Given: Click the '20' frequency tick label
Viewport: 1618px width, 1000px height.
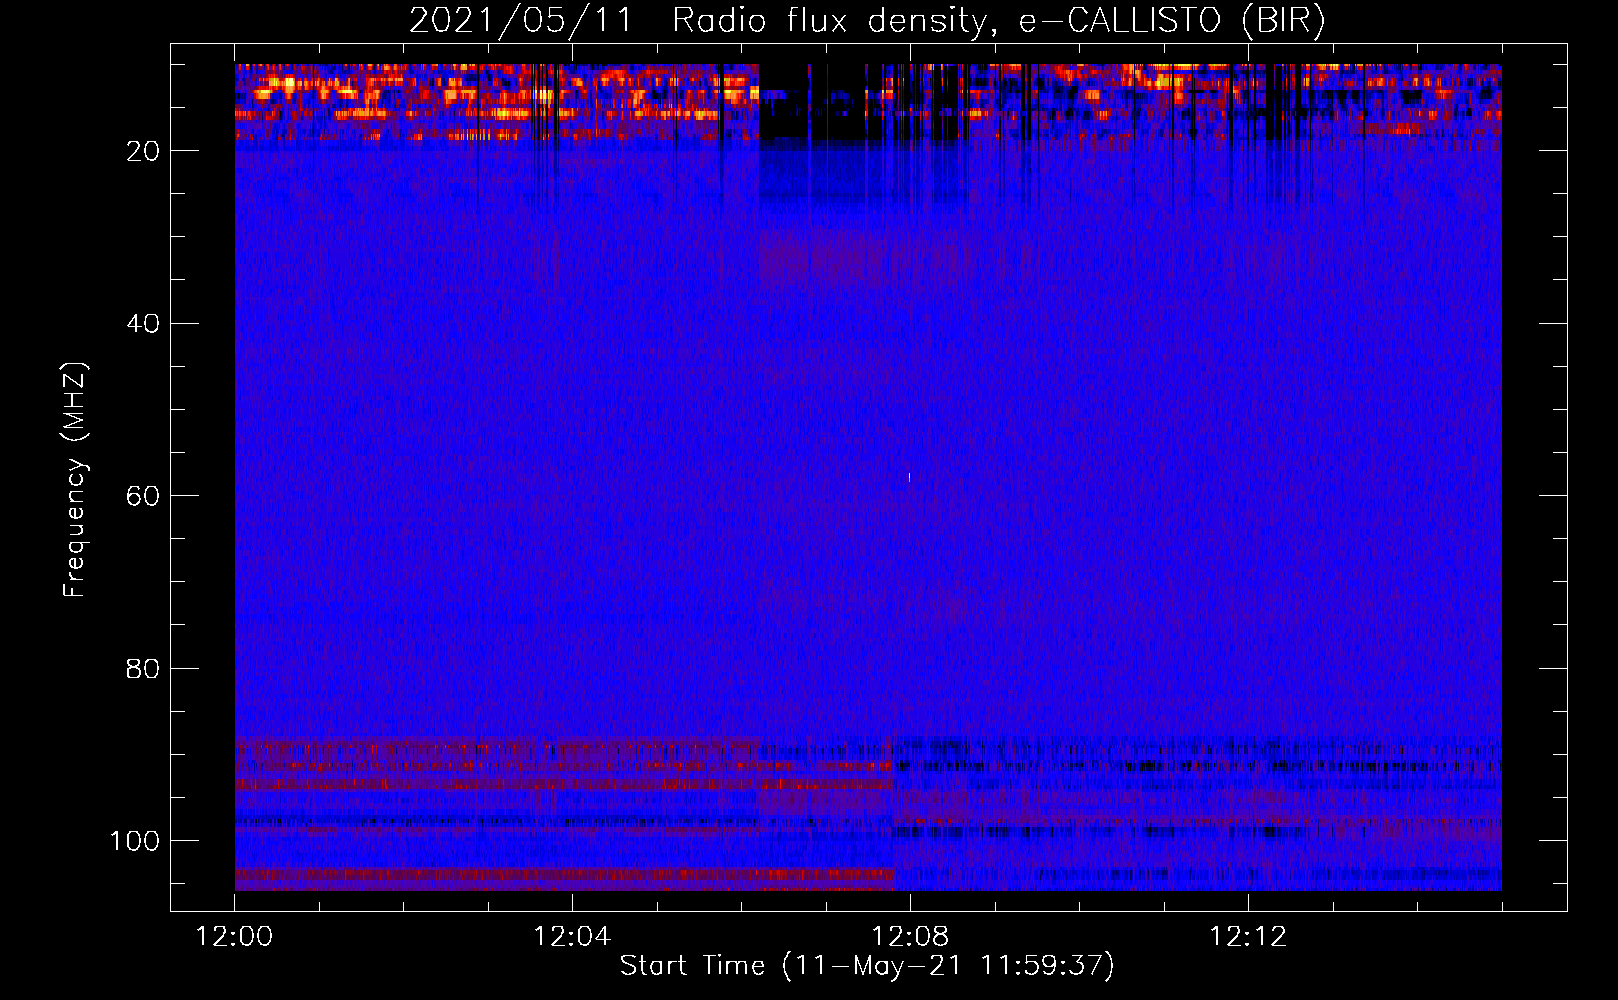Looking at the screenshot, I should (143, 151).
